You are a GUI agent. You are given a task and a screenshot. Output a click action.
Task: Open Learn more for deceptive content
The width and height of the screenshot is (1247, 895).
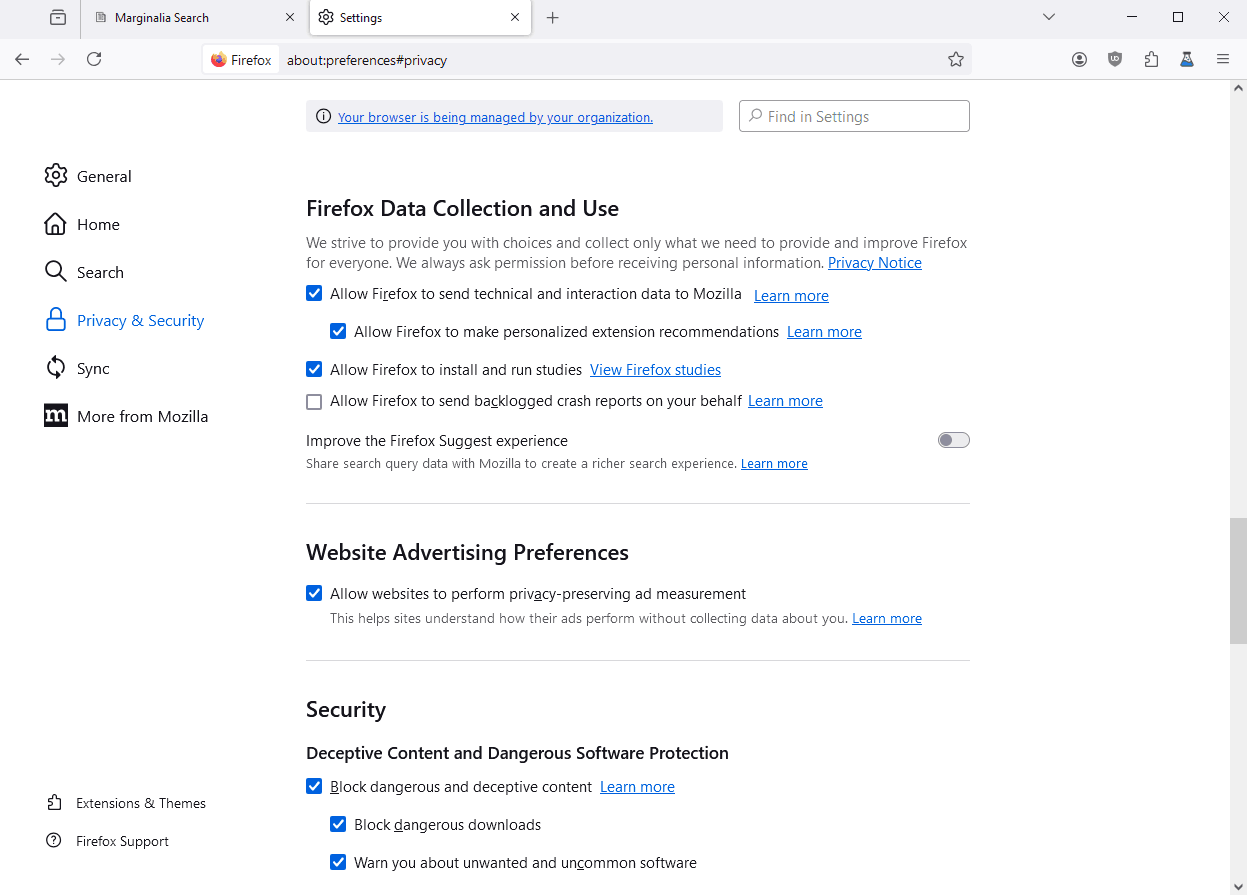coord(637,787)
